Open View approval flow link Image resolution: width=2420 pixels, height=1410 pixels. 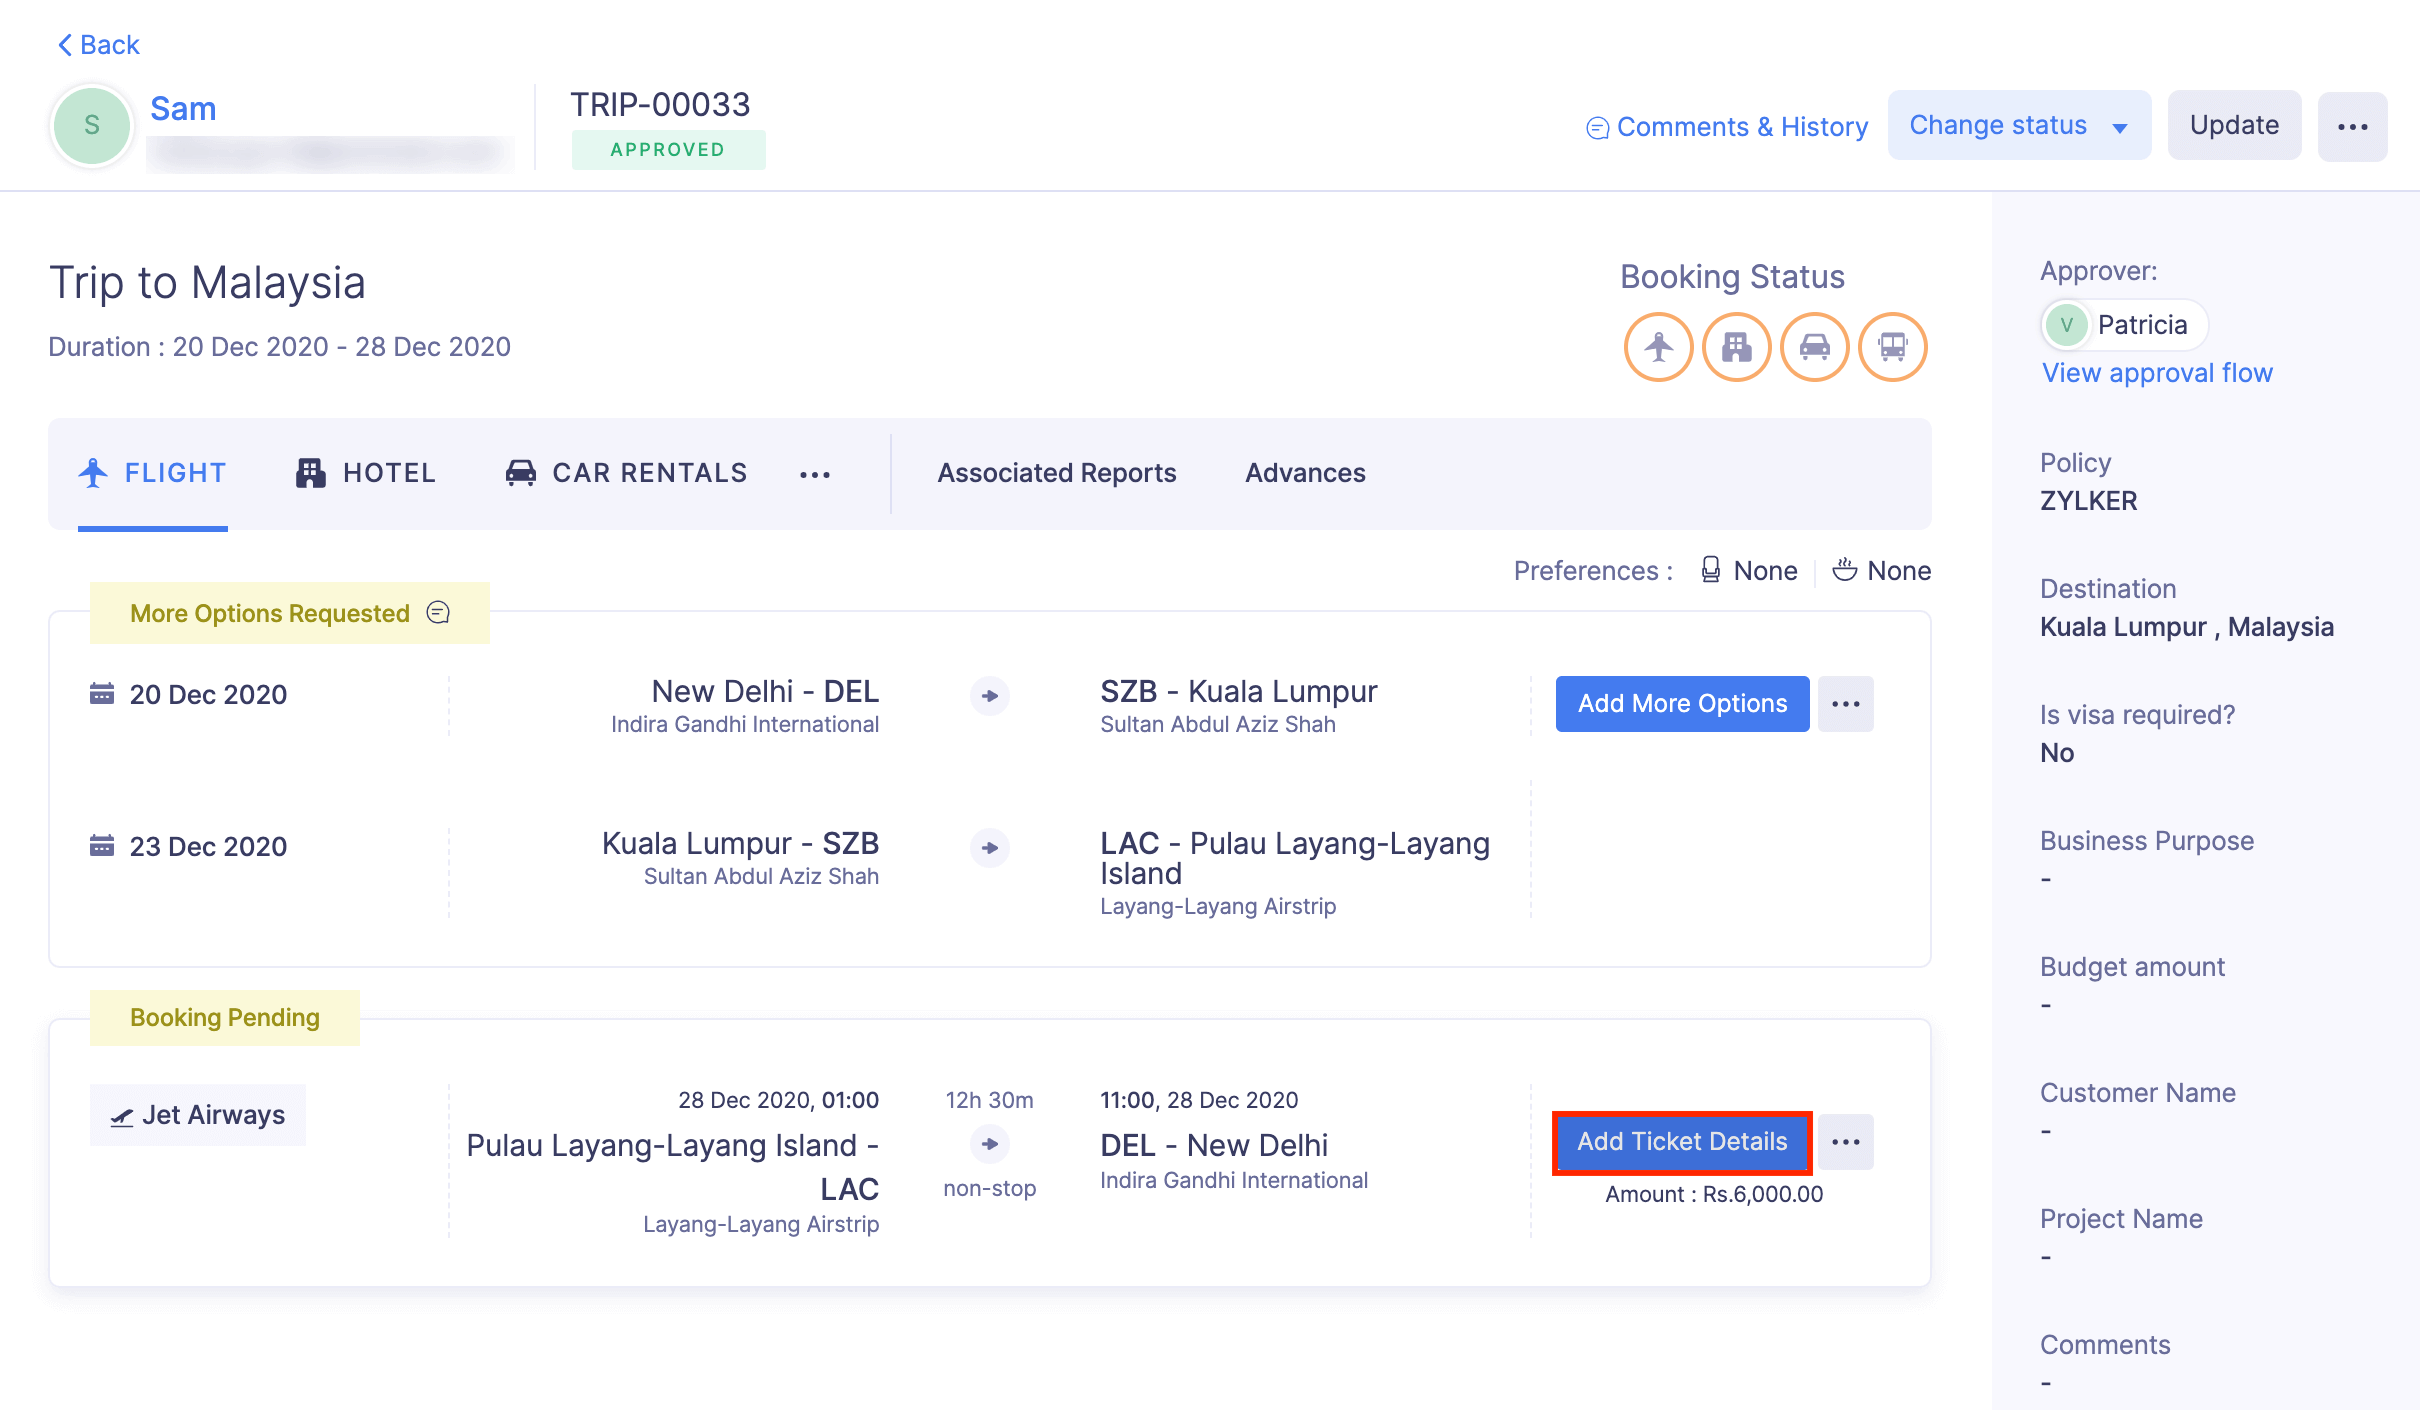pos(2156,372)
